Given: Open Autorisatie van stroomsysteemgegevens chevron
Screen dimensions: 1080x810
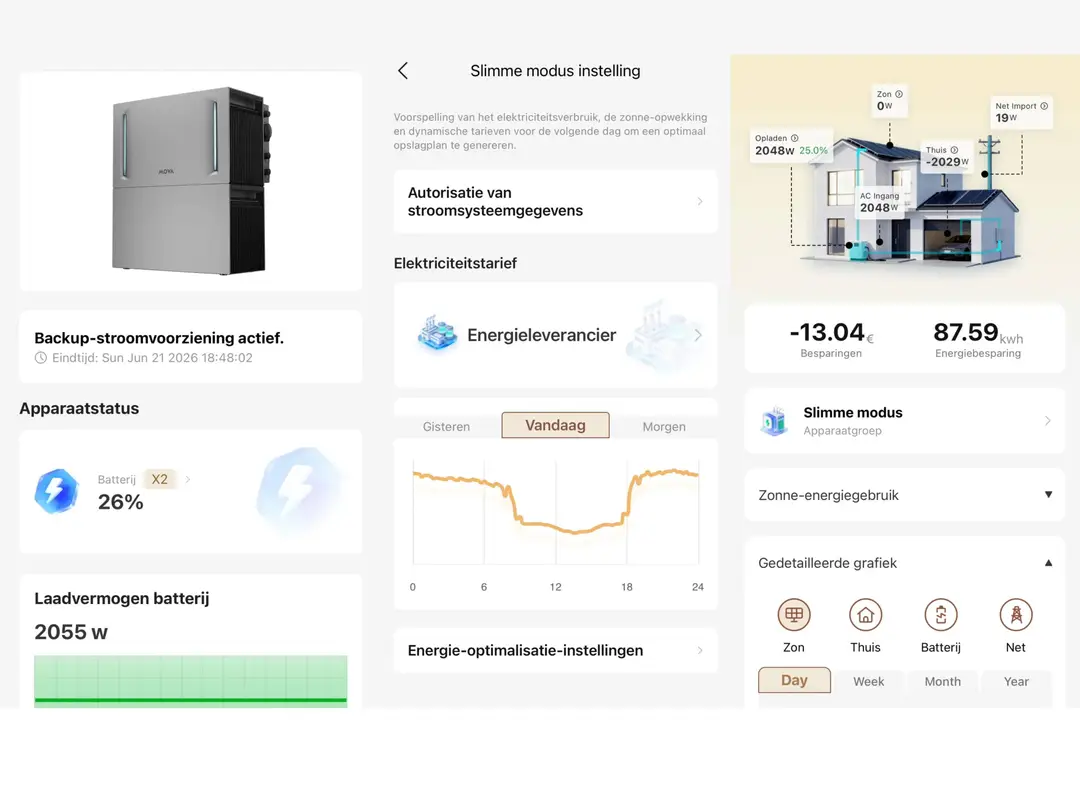Looking at the screenshot, I should coord(700,201).
